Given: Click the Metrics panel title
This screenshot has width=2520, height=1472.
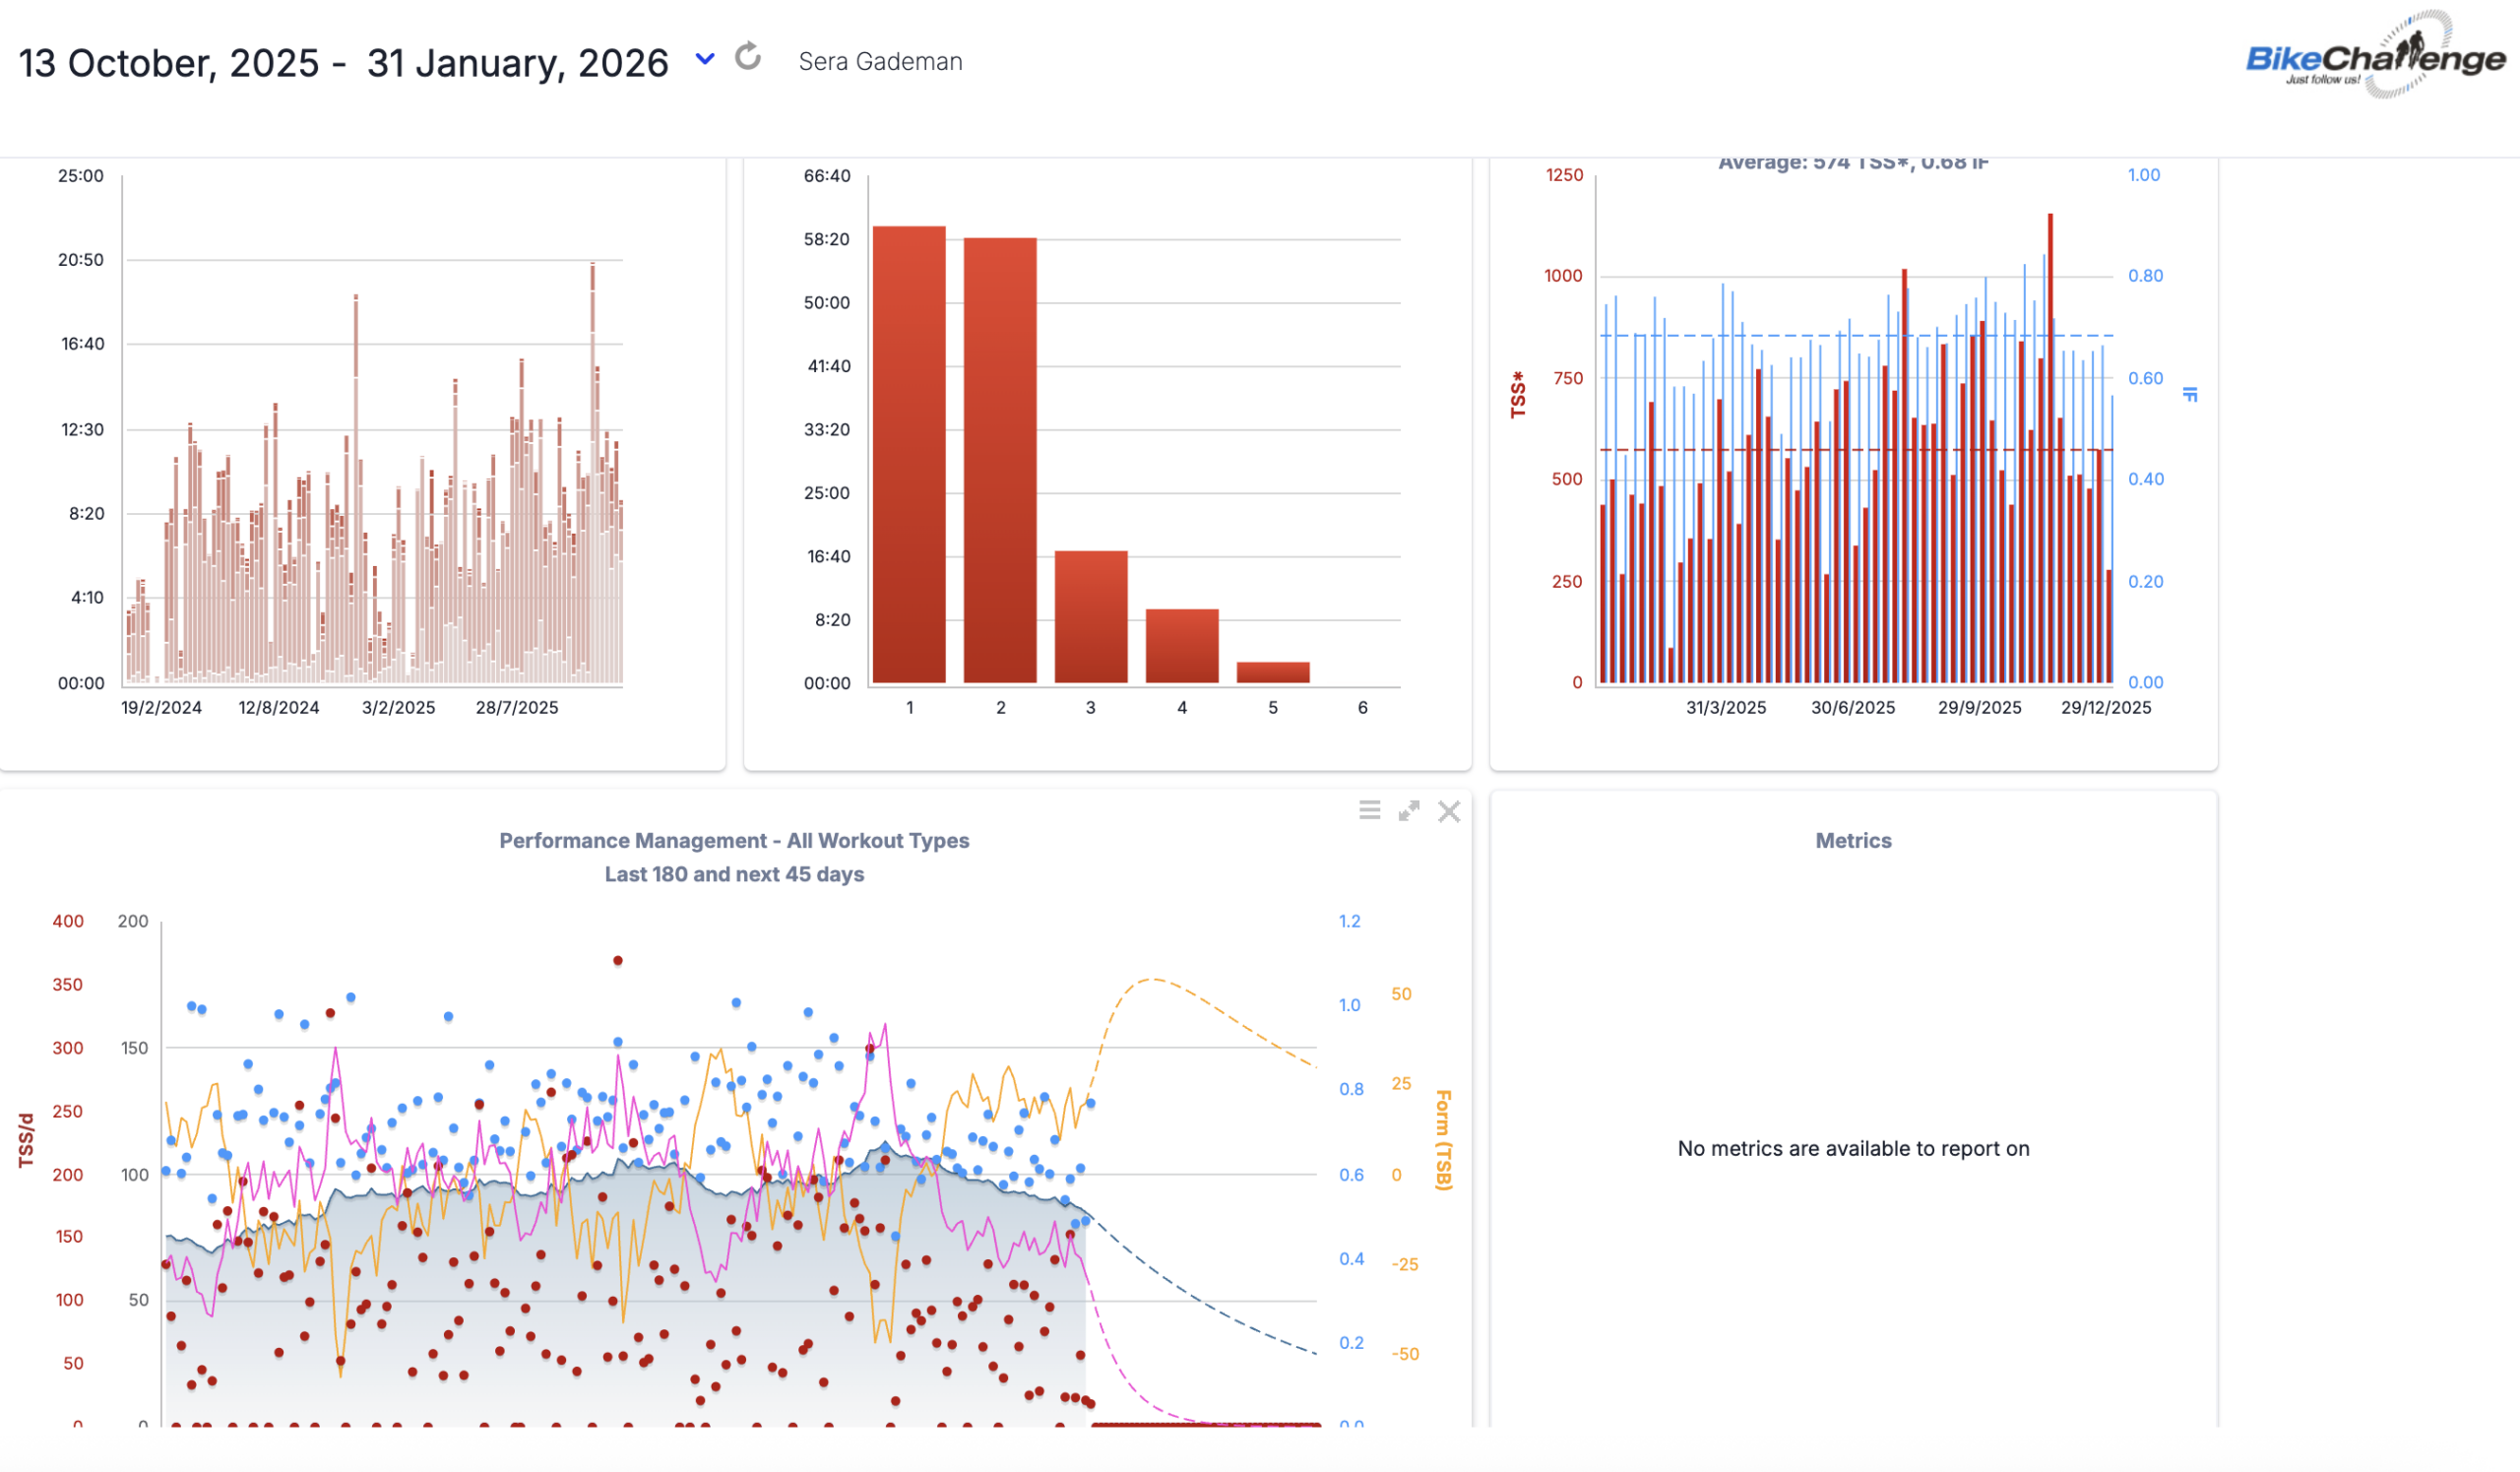Looking at the screenshot, I should tap(1853, 841).
